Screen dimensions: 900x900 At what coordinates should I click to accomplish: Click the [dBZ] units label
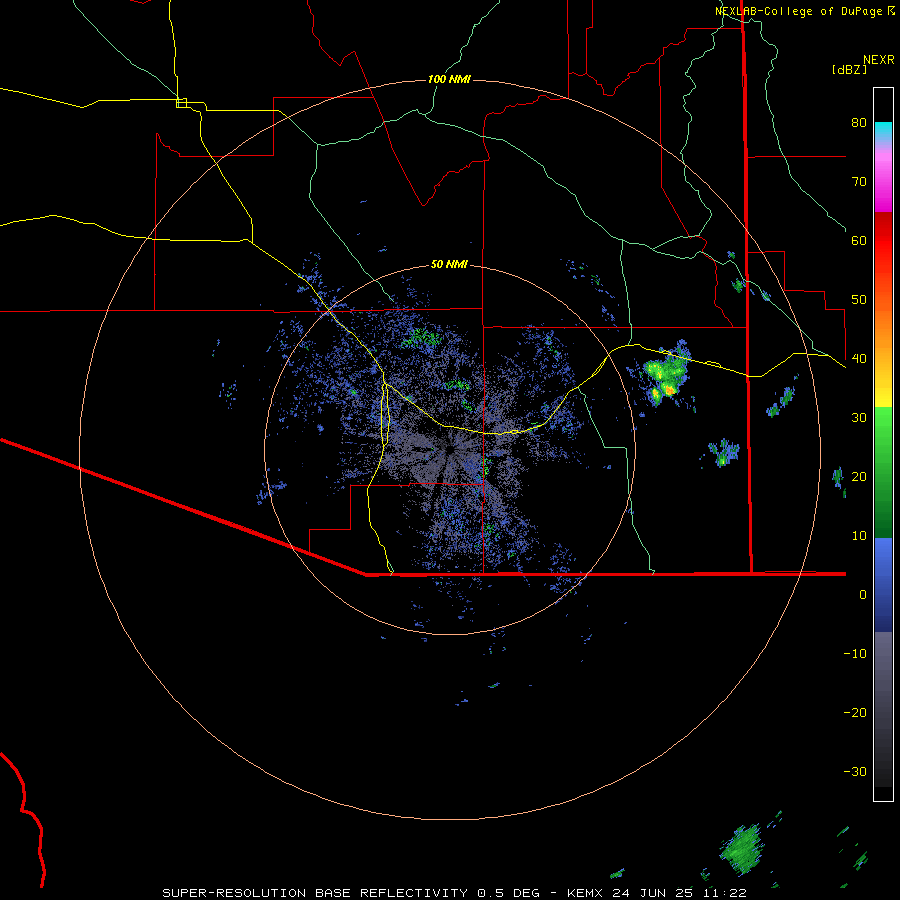pyautogui.click(x=849, y=69)
